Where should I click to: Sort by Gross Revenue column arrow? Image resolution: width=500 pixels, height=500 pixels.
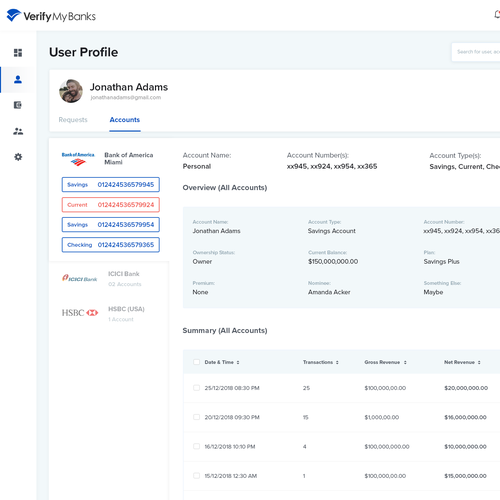pos(405,362)
